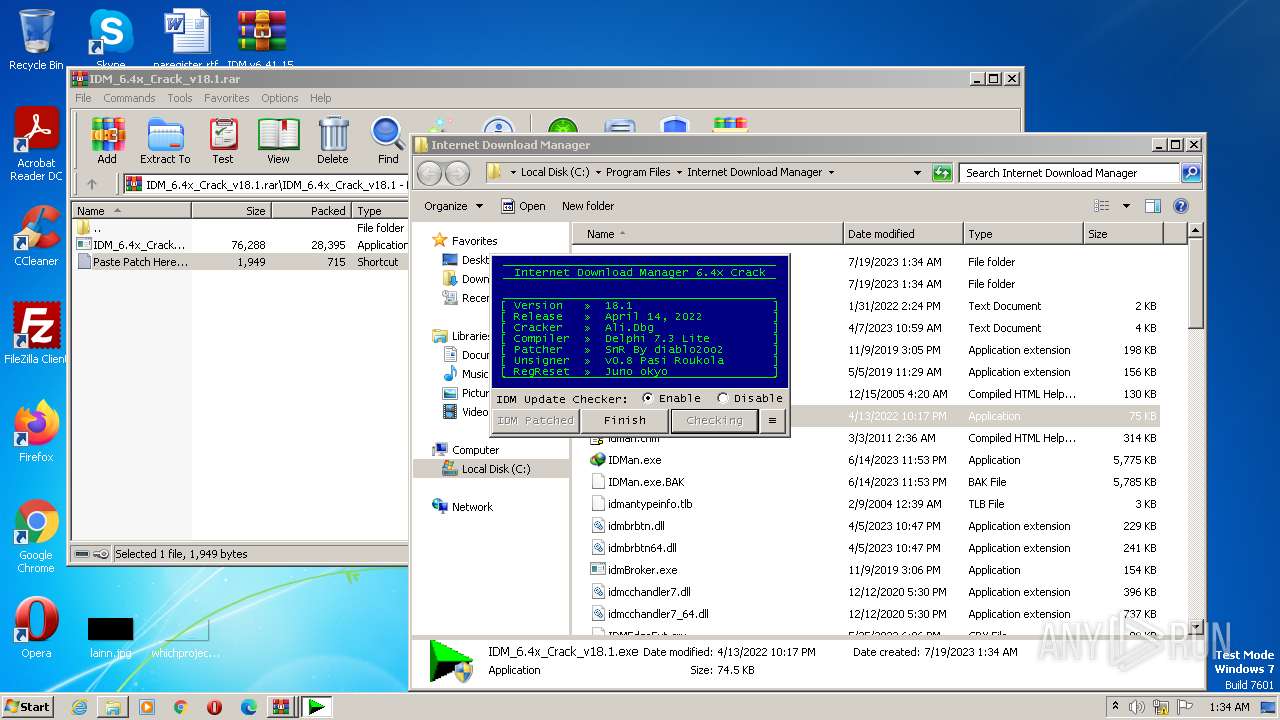This screenshot has height=720, width=1280.
Task: Open WinRAR Help menu
Action: click(x=320, y=98)
